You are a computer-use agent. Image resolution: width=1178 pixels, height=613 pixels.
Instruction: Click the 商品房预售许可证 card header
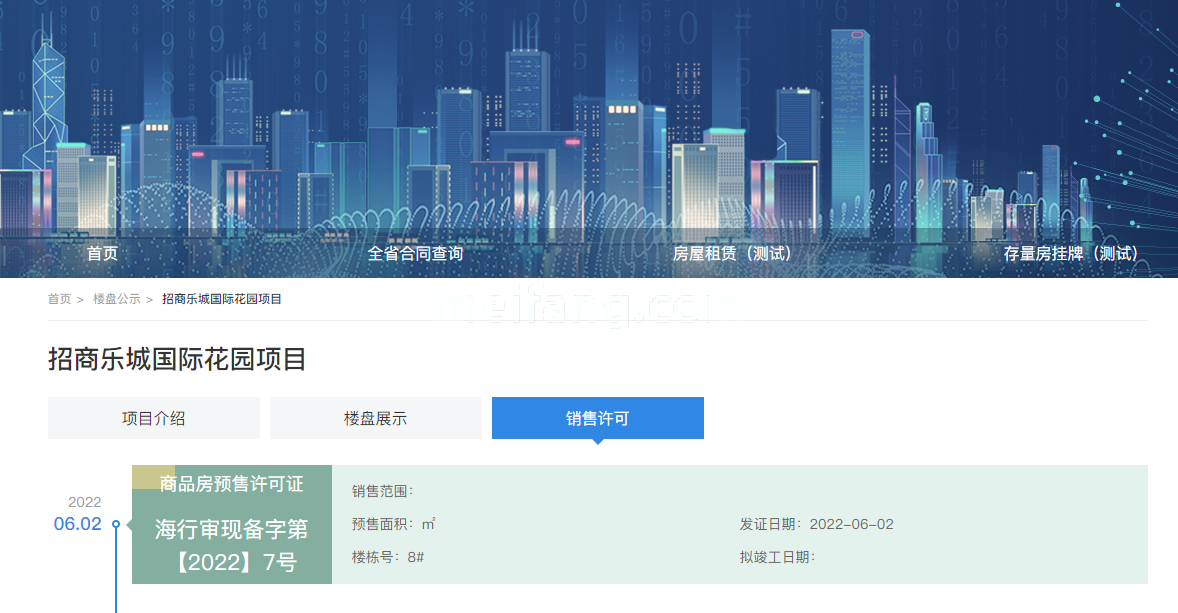[x=232, y=484]
